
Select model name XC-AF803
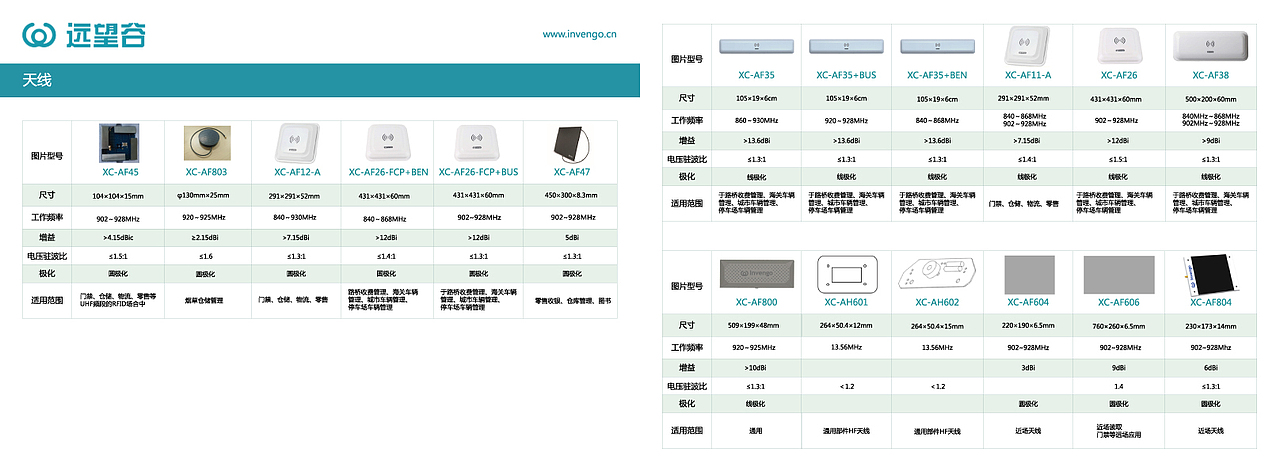tap(207, 172)
